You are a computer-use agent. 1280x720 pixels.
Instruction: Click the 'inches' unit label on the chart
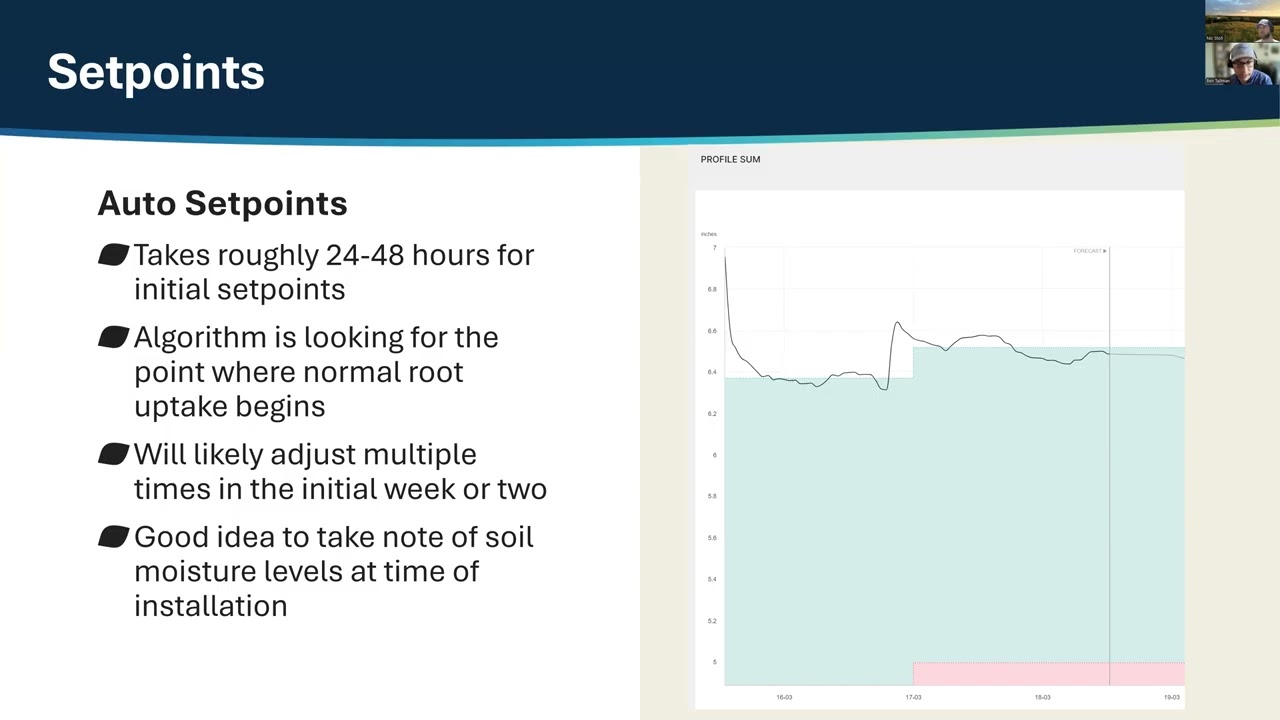click(x=709, y=234)
